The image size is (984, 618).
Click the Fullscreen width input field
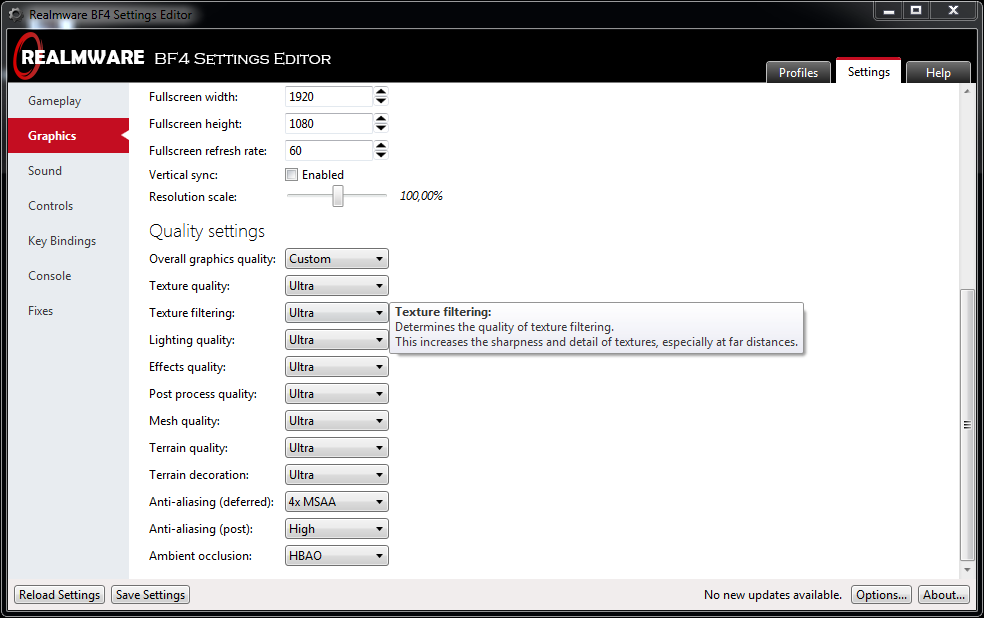pyautogui.click(x=329, y=97)
